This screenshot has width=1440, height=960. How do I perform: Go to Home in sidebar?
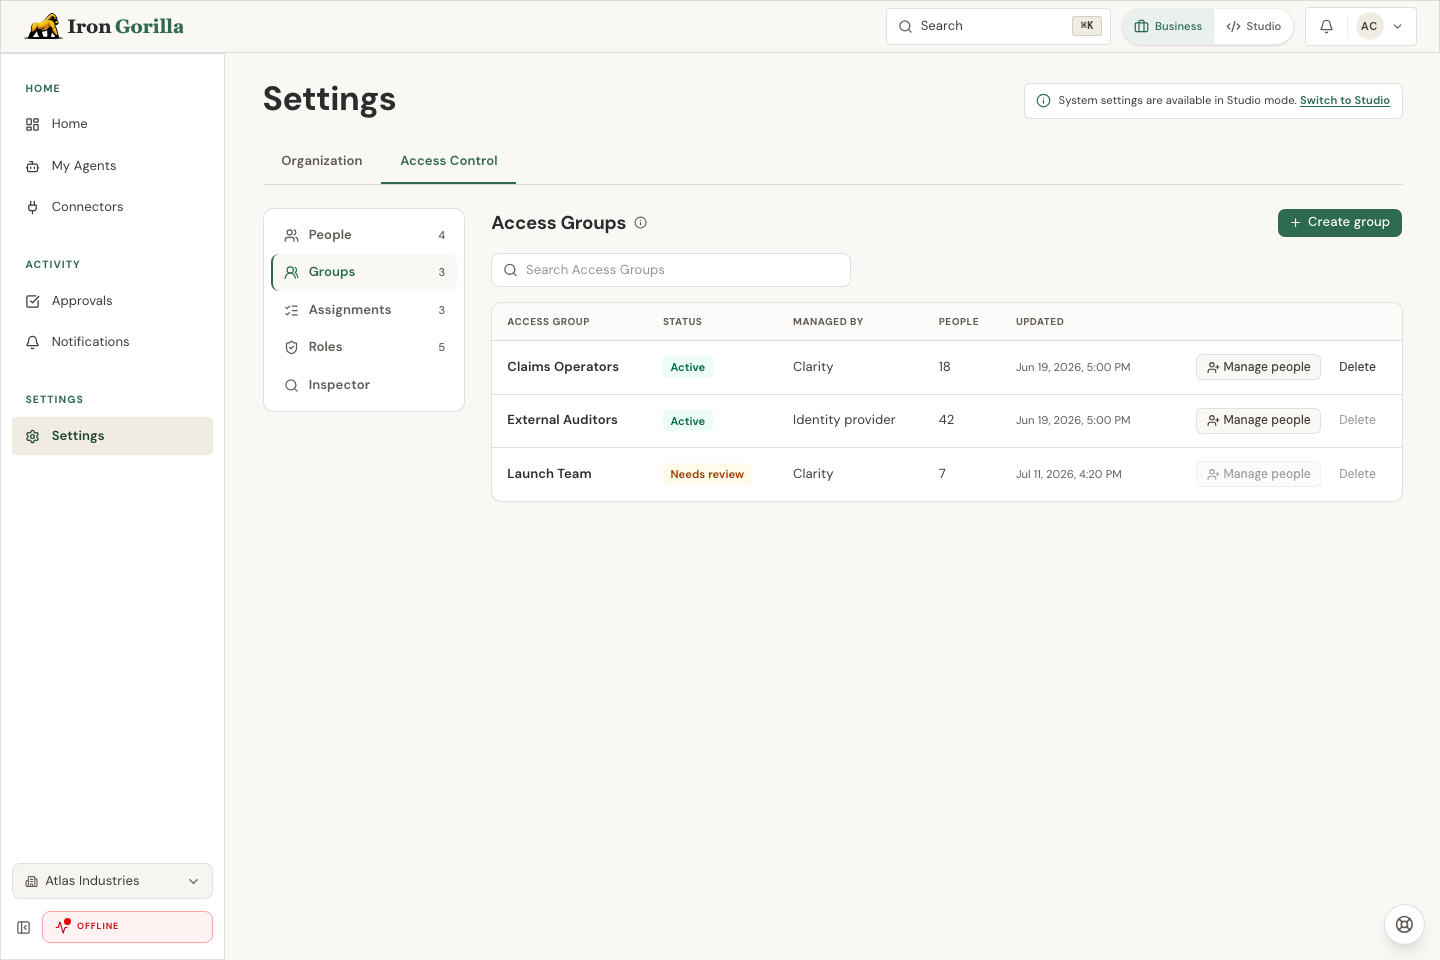[x=112, y=124]
